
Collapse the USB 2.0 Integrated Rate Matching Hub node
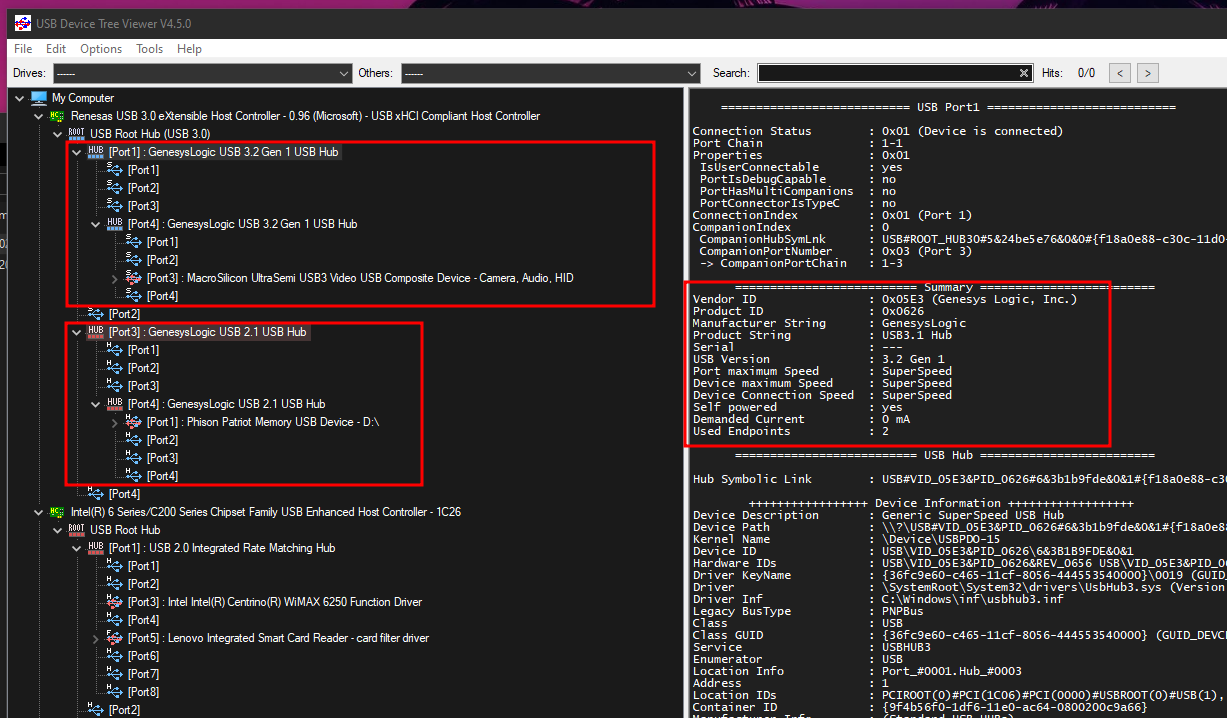tap(77, 548)
